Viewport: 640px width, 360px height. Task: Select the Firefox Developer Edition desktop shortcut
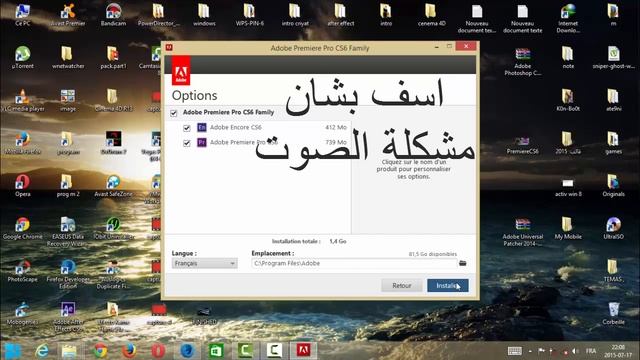click(68, 274)
